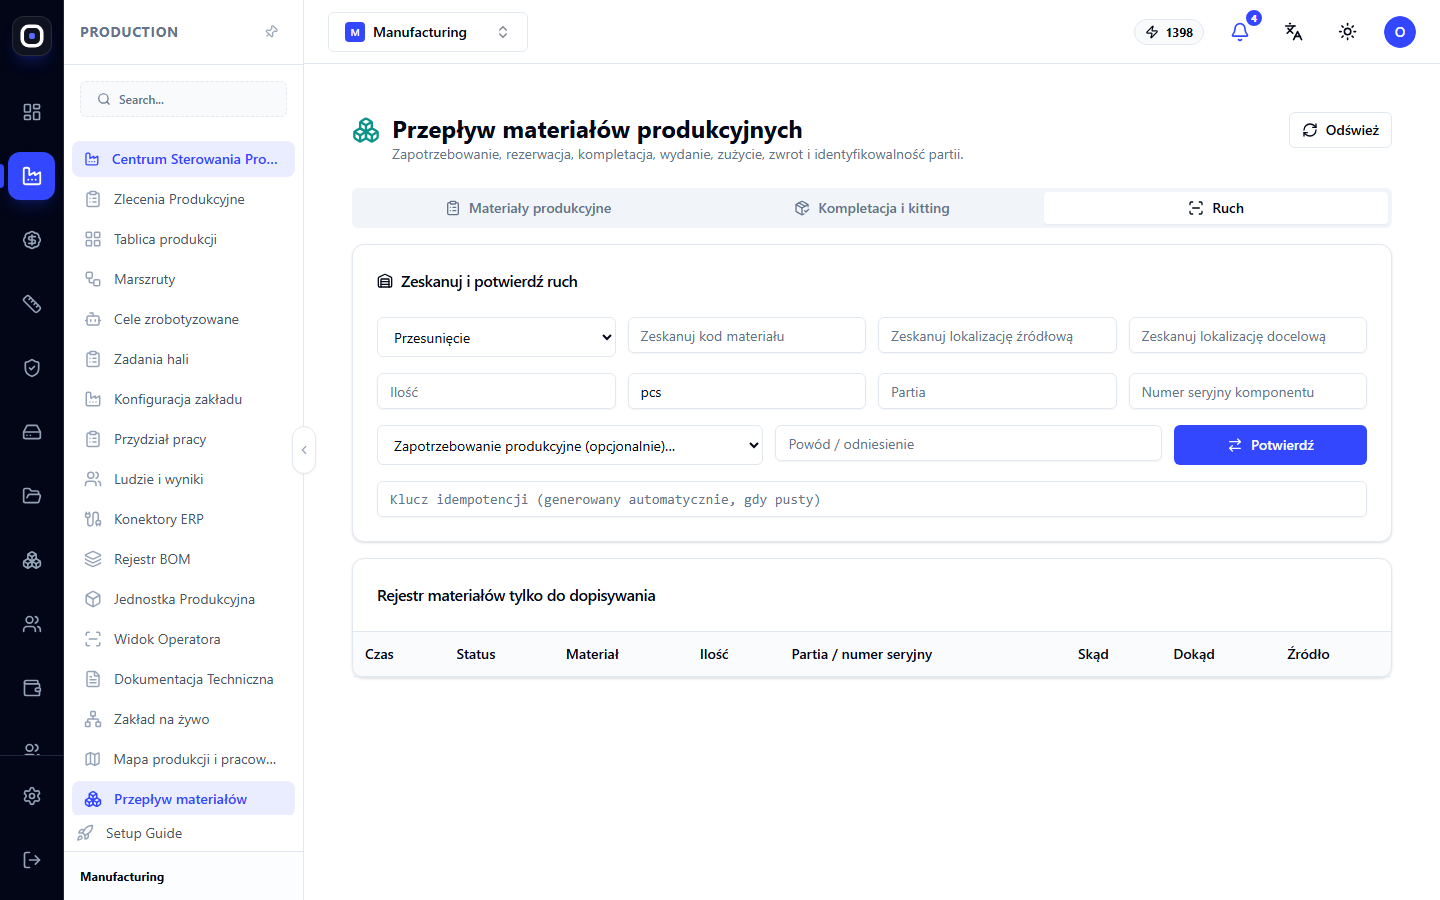The width and height of the screenshot is (1440, 900).
Task: Open the finance dollar icon in left rail
Action: (x=32, y=240)
